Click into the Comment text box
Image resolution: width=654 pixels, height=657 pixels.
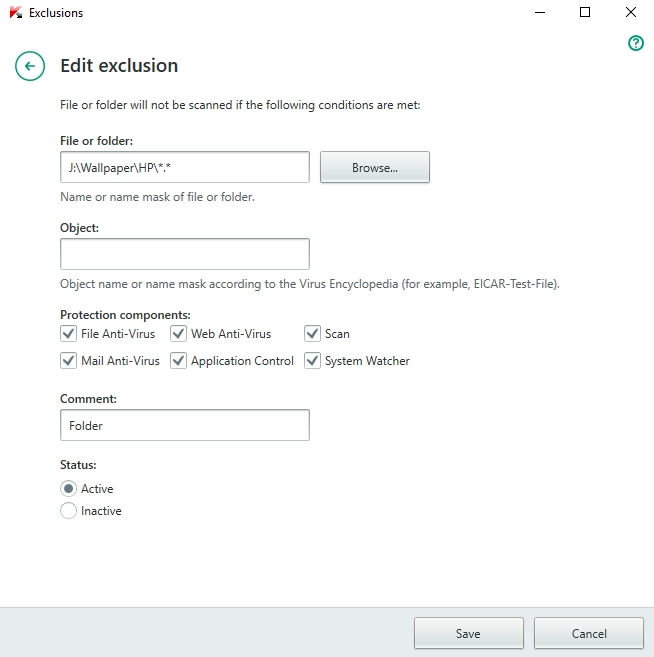185,425
